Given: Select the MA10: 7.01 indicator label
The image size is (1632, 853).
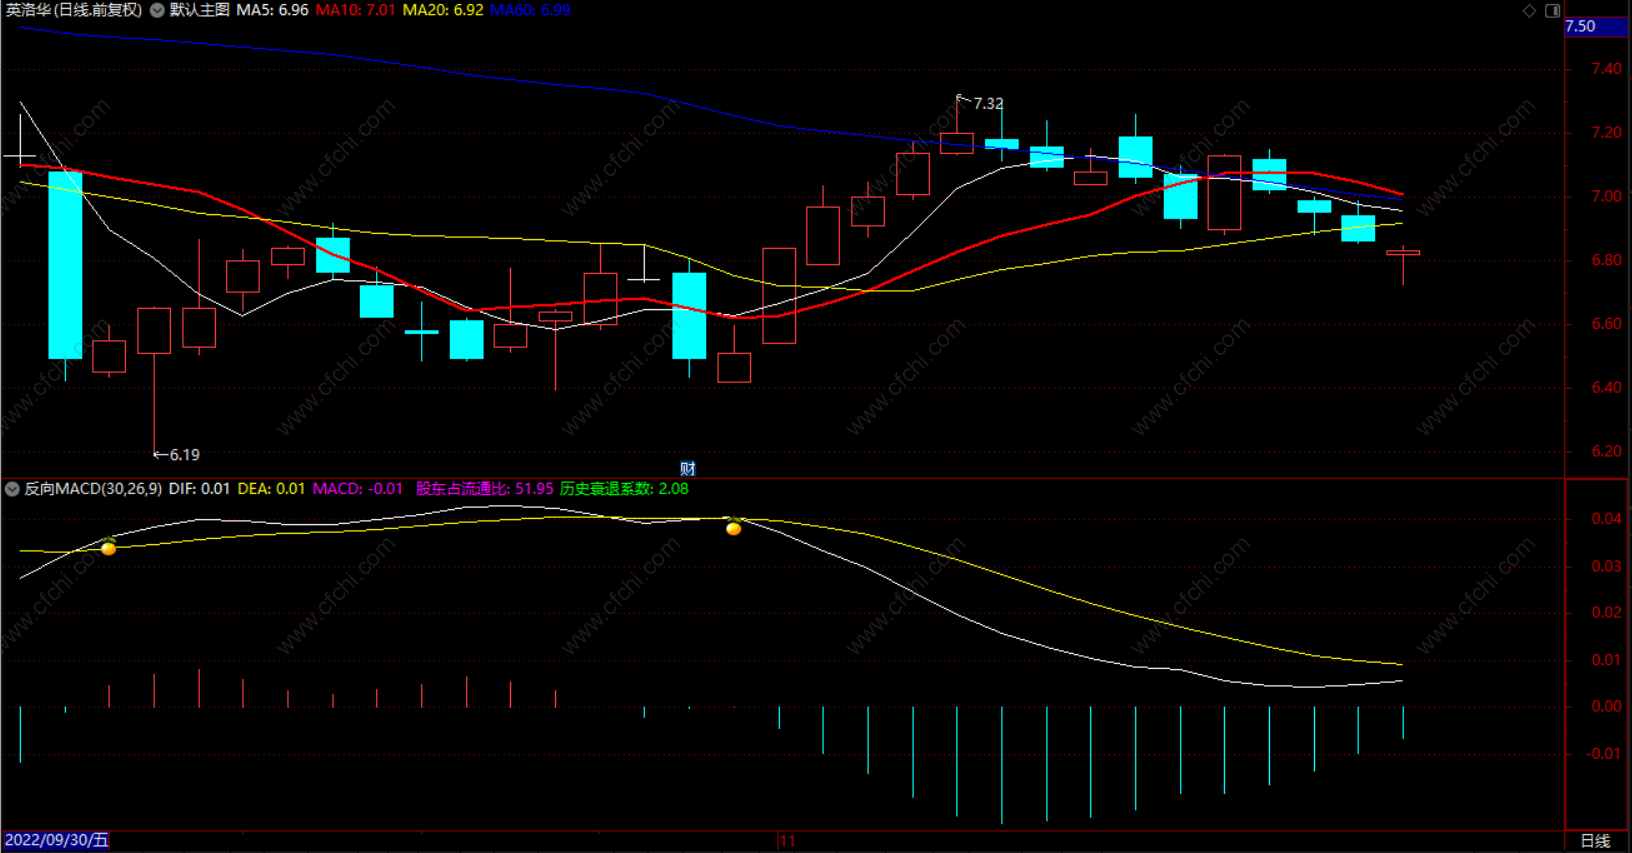Looking at the screenshot, I should pyautogui.click(x=355, y=10).
